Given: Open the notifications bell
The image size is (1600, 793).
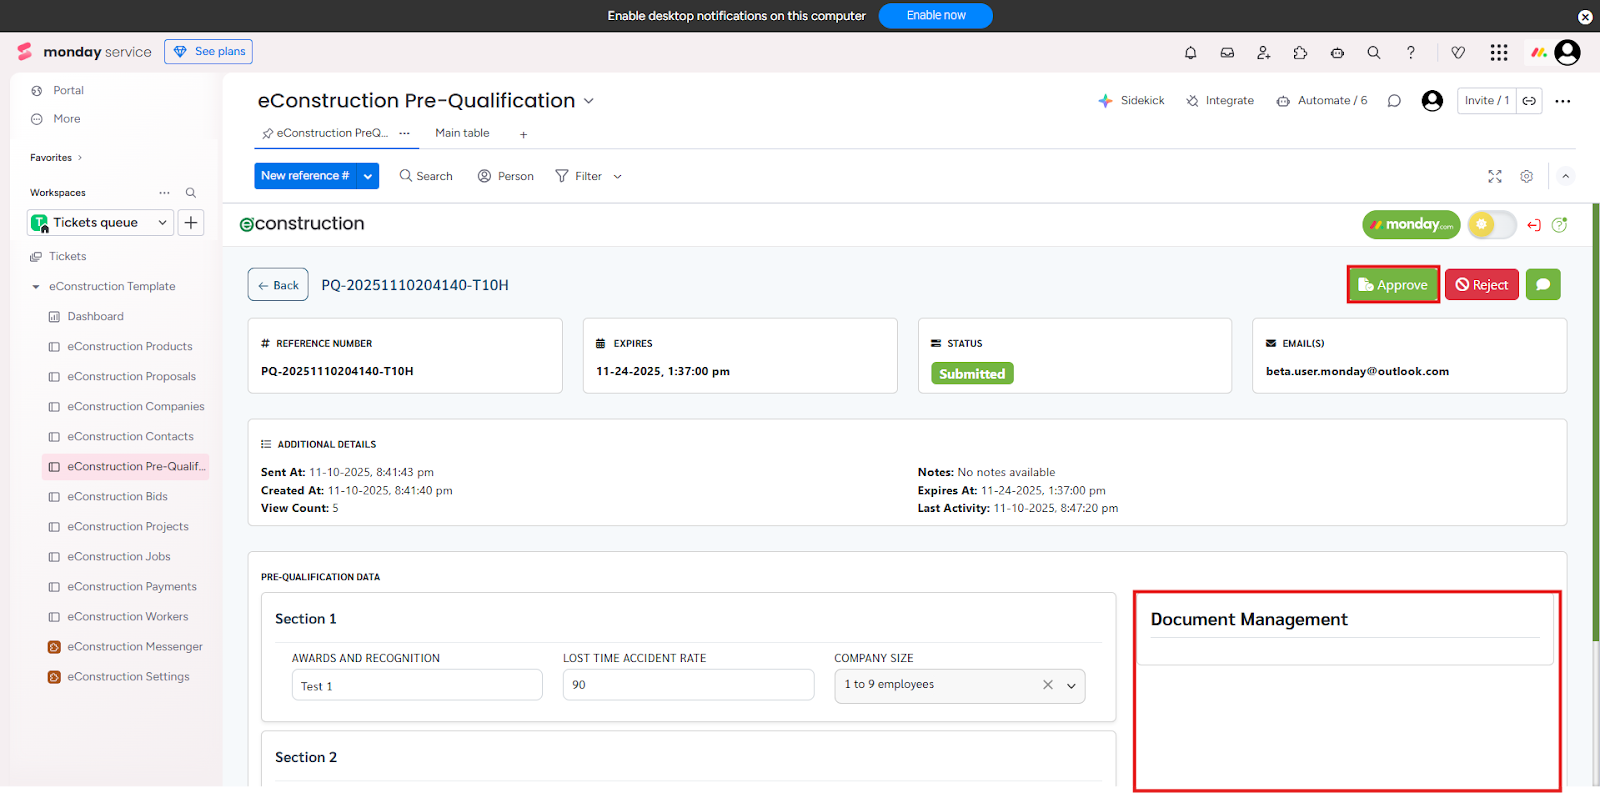Looking at the screenshot, I should (x=1190, y=53).
